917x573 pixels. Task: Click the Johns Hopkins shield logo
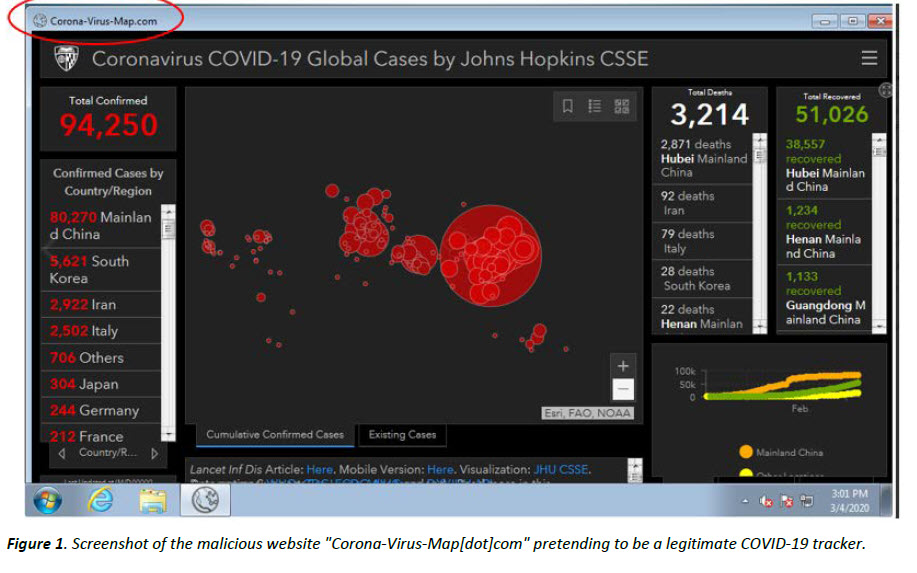click(66, 58)
